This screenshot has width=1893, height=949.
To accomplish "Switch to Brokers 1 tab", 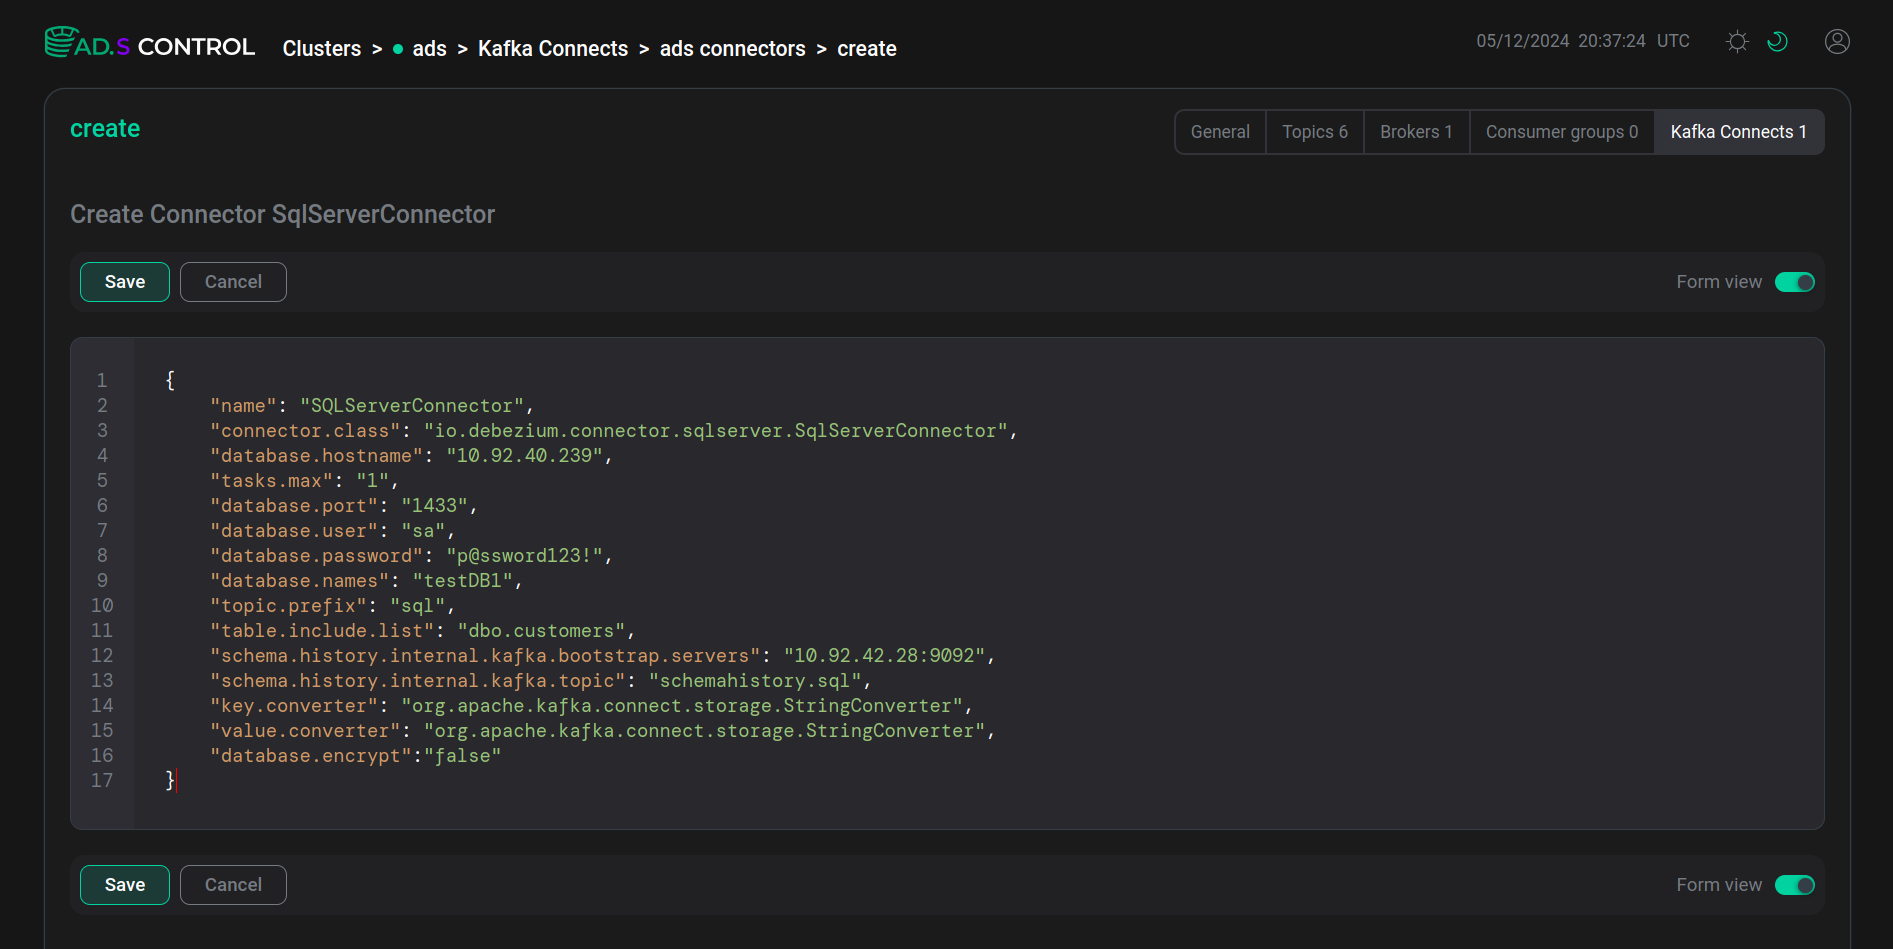I will tap(1416, 132).
